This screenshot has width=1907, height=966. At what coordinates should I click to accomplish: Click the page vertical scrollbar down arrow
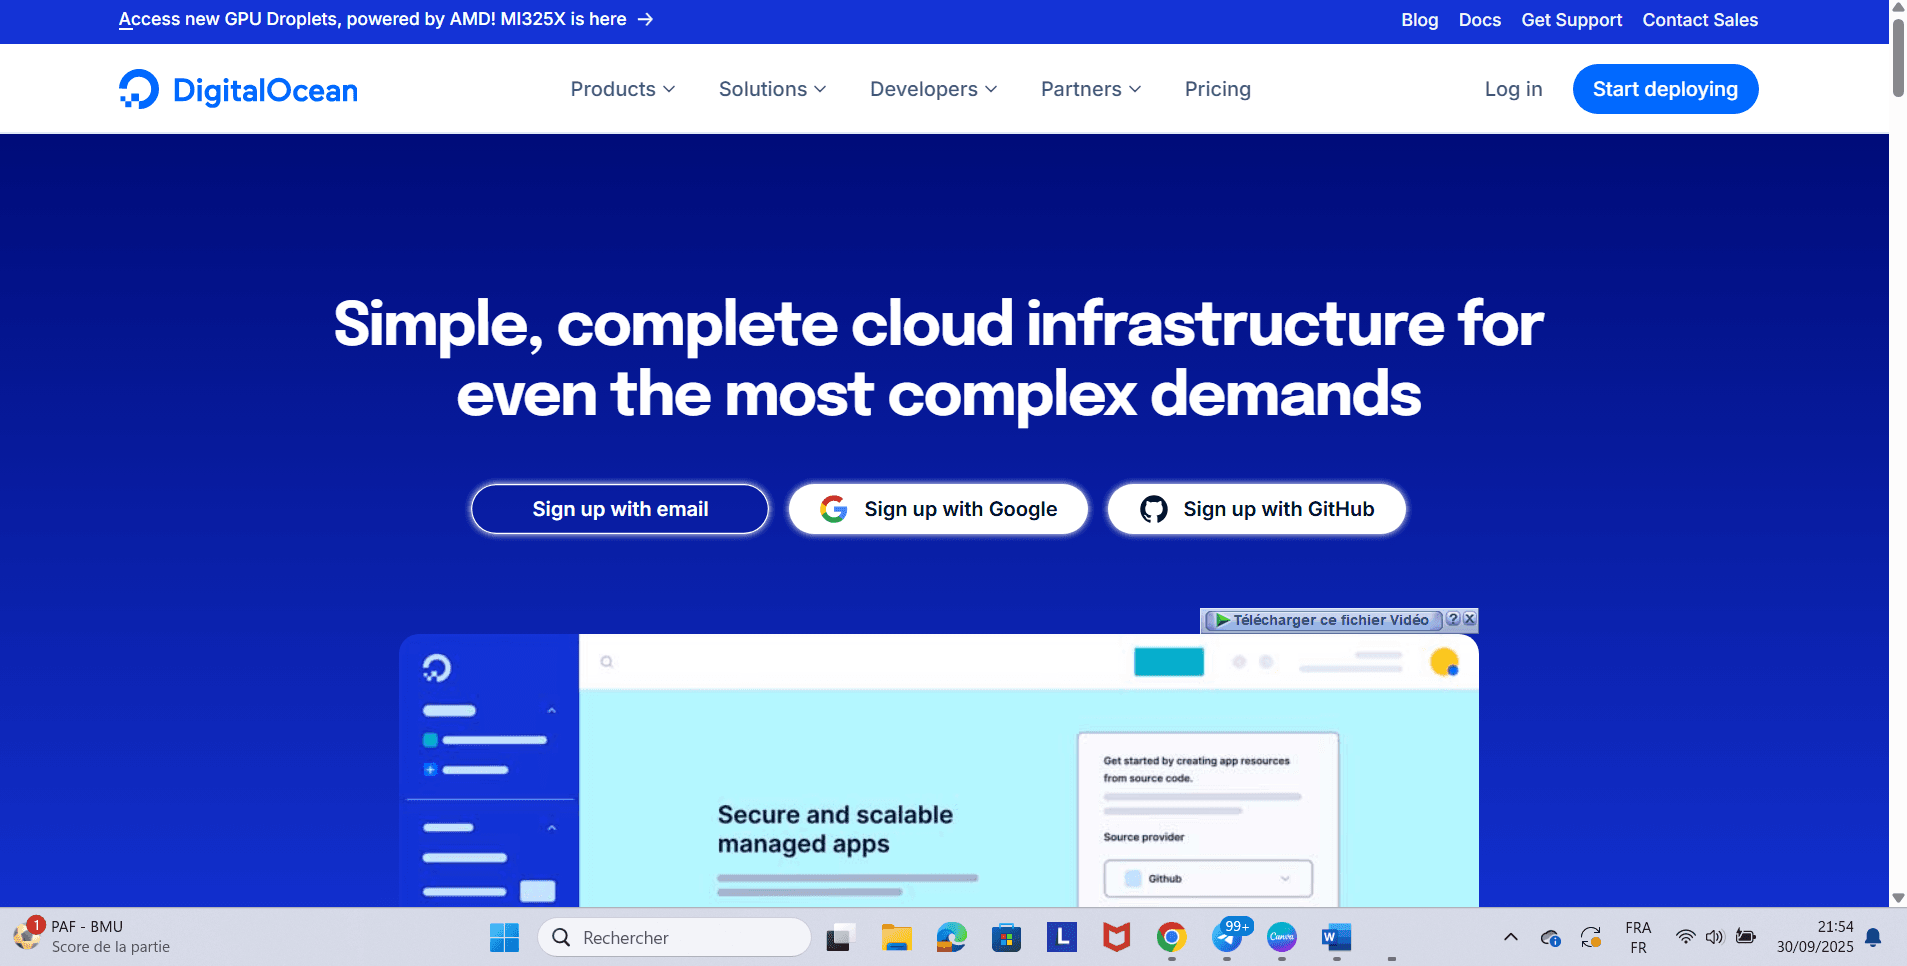pos(1897,898)
